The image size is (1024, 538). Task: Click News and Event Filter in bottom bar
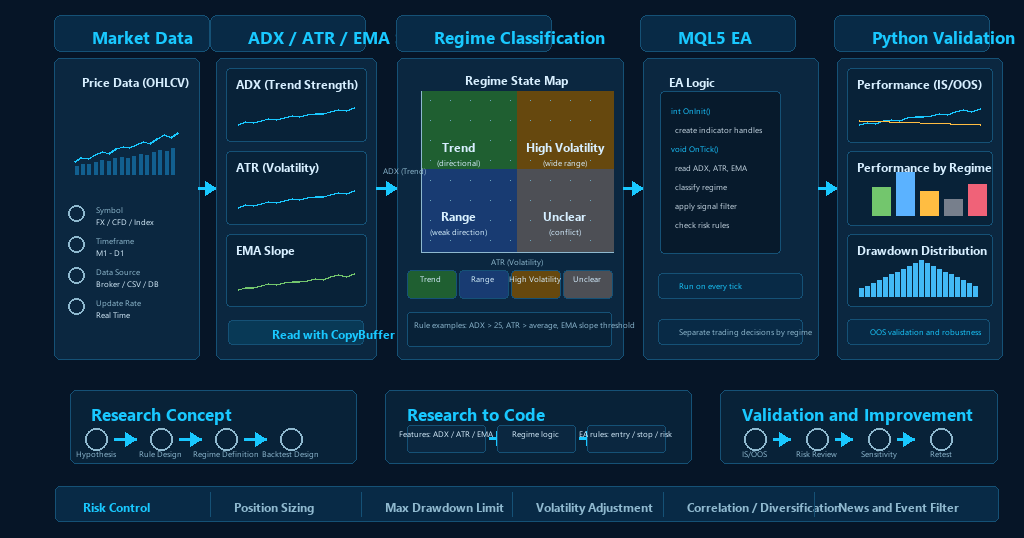tap(899, 507)
